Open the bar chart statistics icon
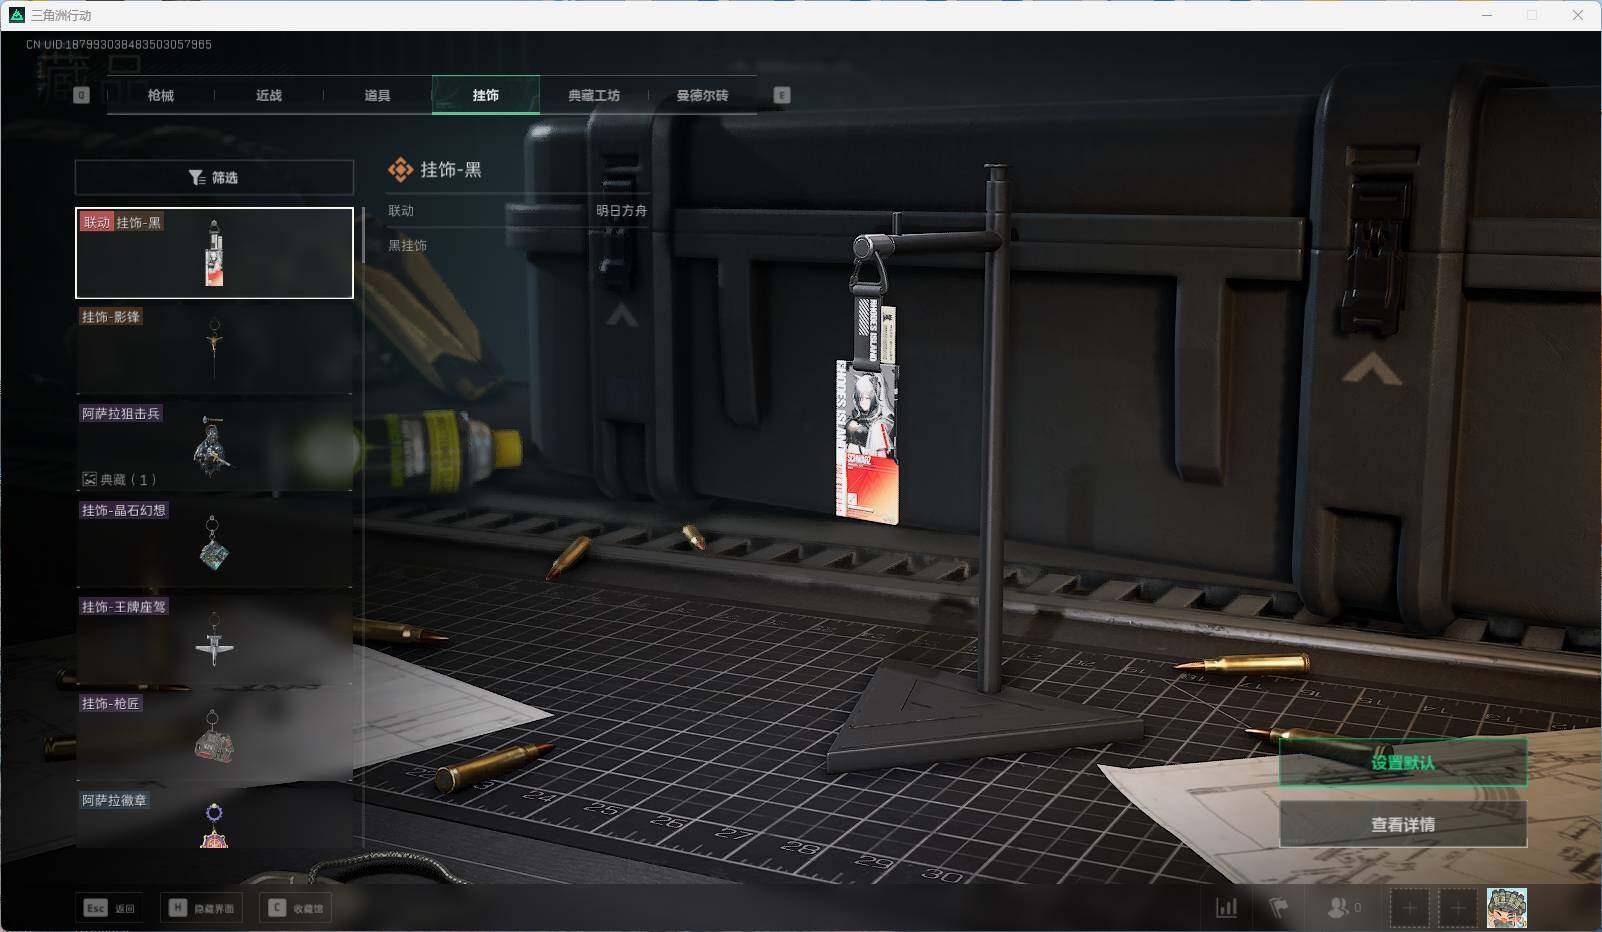 (1226, 907)
